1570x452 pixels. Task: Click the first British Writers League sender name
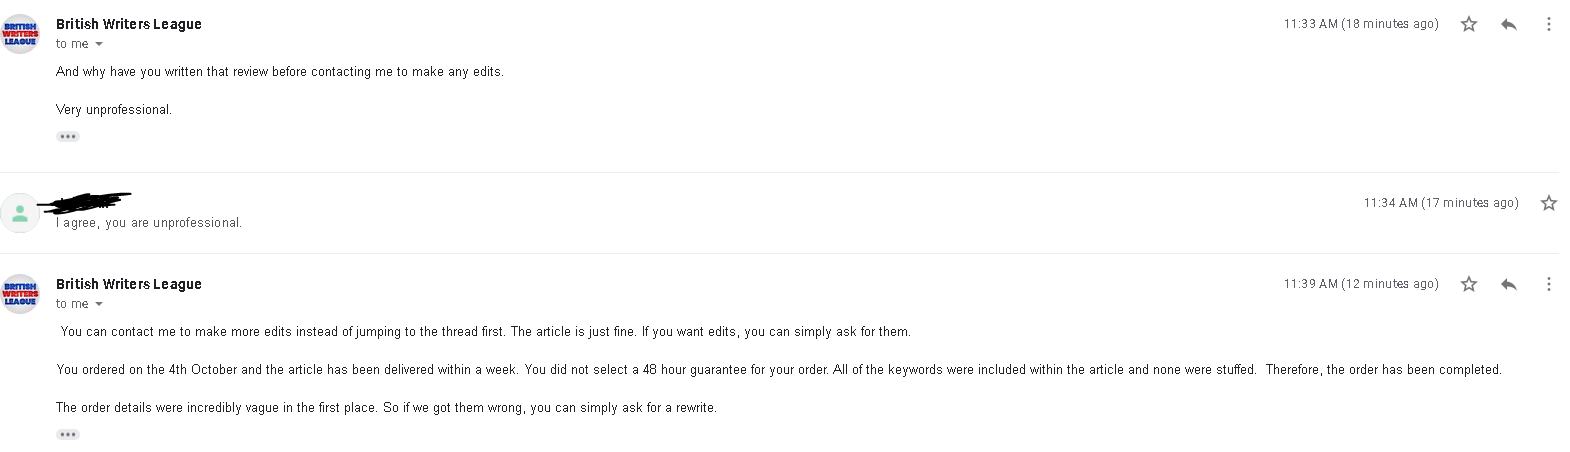[x=129, y=24]
